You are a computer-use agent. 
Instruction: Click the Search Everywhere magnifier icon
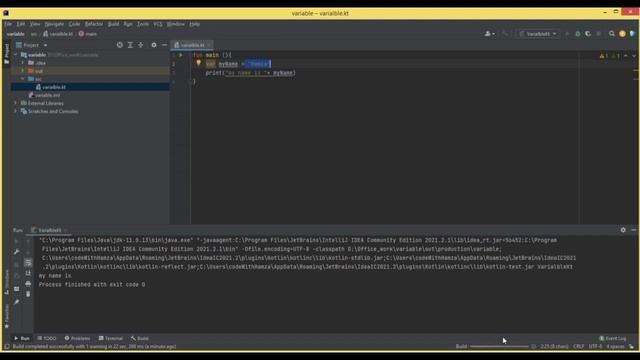pyautogui.click(x=611, y=34)
